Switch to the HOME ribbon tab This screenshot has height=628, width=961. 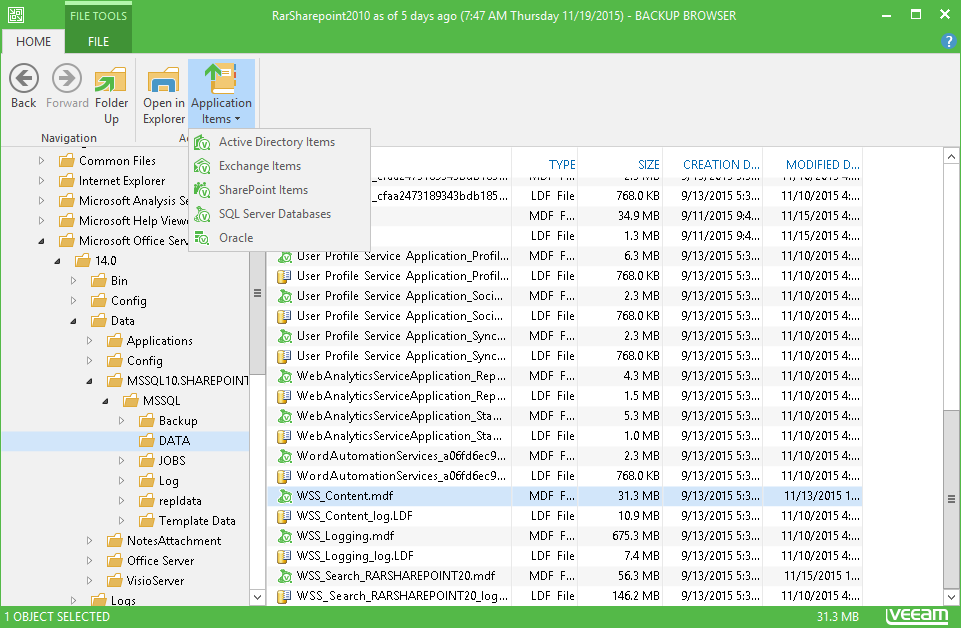[33, 42]
